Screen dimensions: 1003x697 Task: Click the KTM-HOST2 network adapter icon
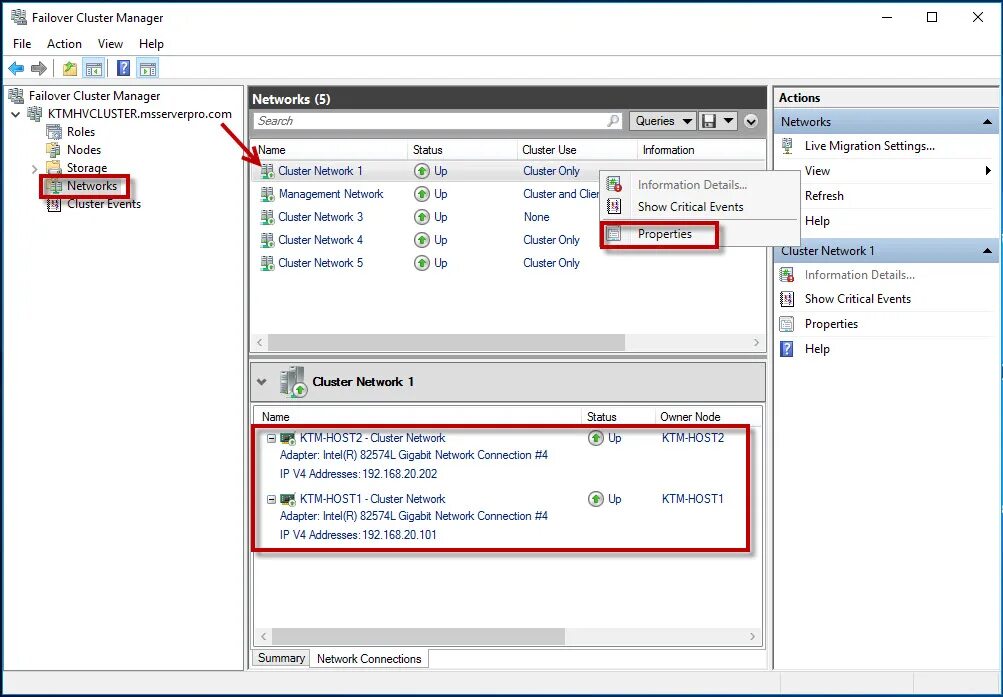coord(288,438)
